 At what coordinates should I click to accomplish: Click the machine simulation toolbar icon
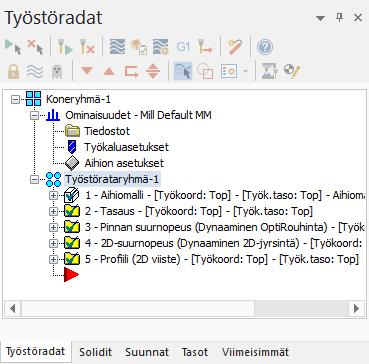(x=270, y=71)
